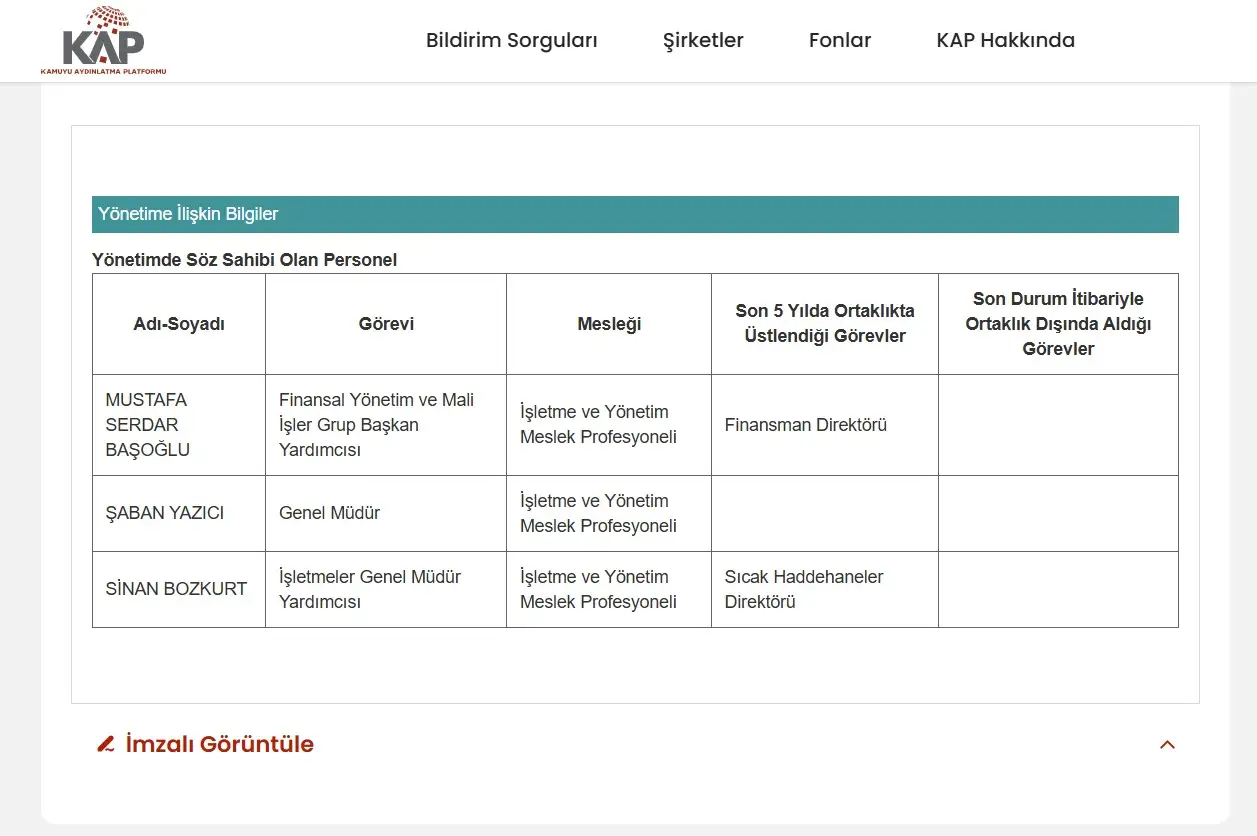Collapse the section with the chevron arrow

(x=1167, y=745)
